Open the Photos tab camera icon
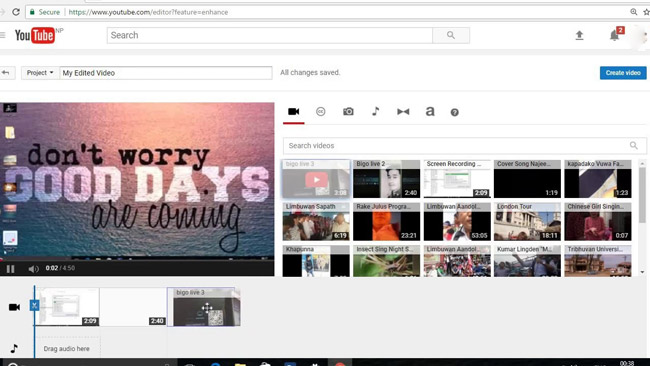650x366 pixels. pos(348,111)
